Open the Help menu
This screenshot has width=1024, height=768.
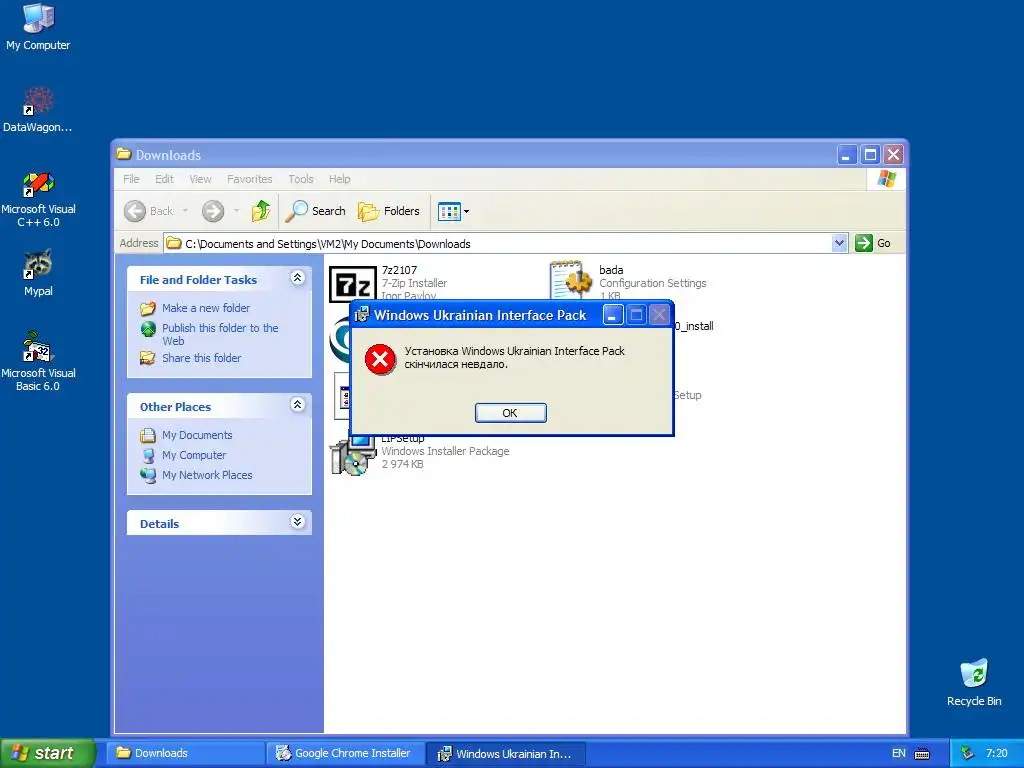click(x=340, y=179)
